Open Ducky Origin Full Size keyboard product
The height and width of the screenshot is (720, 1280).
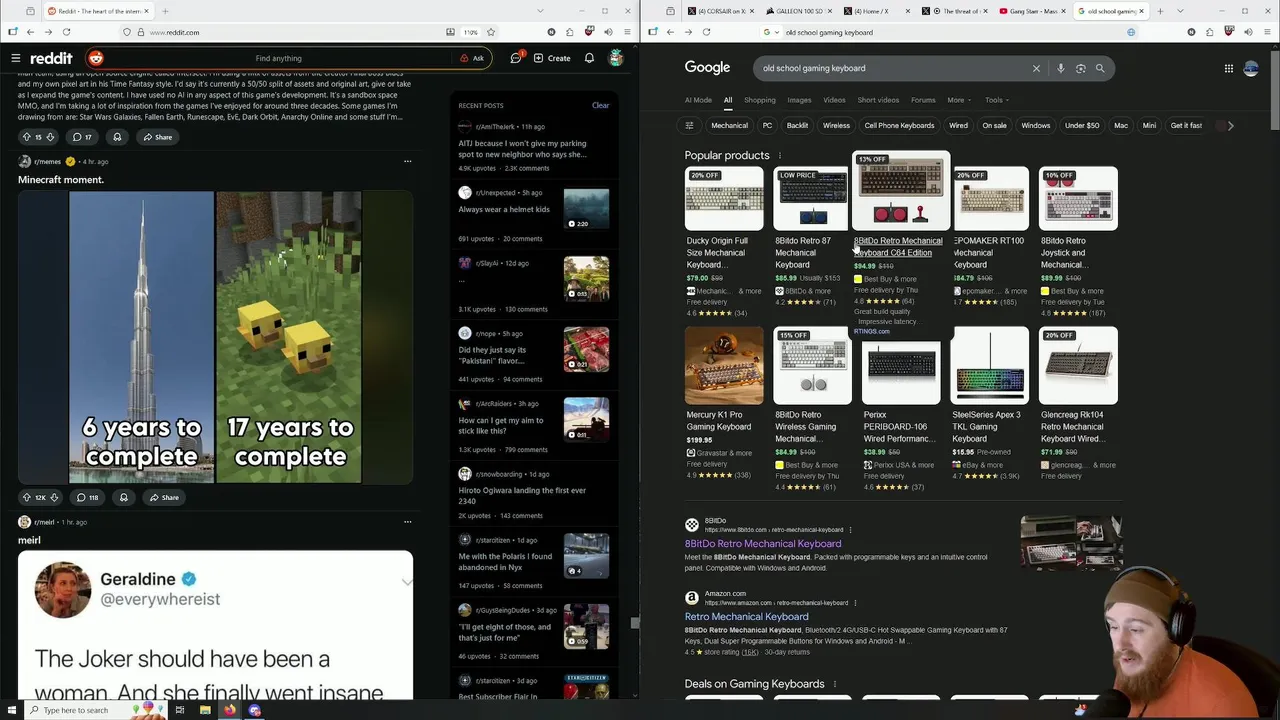(724, 242)
